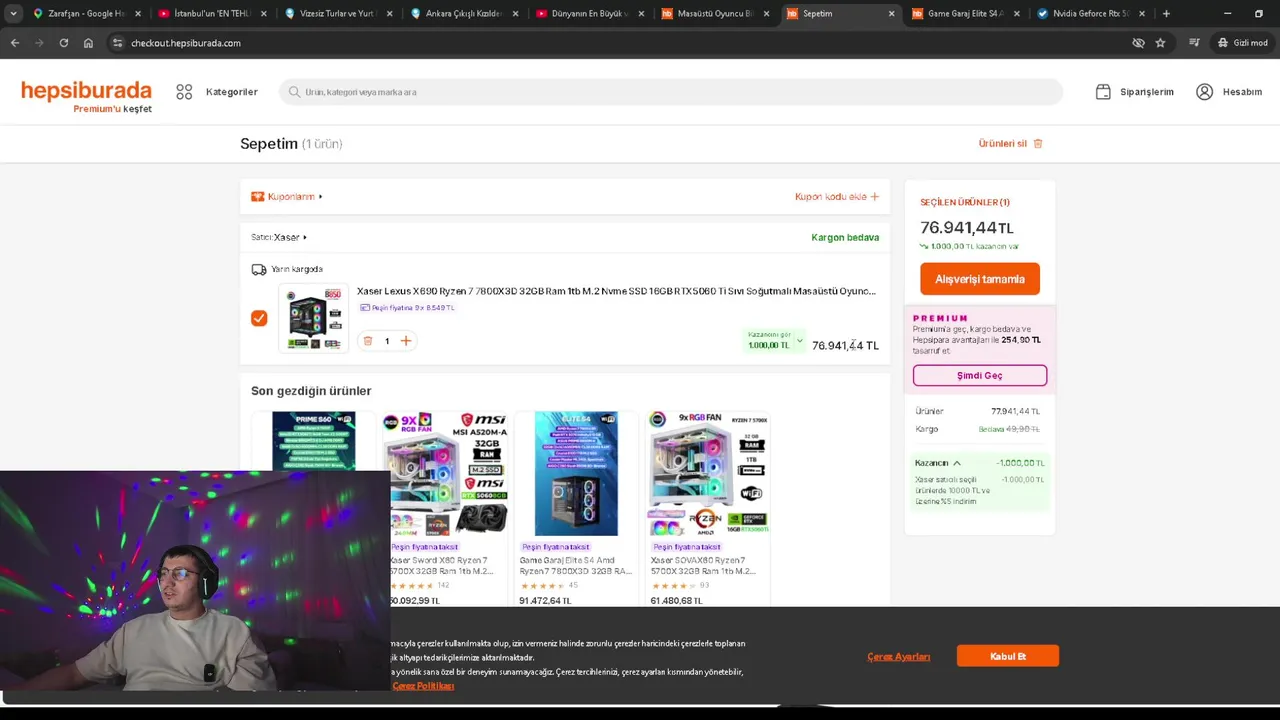Open the Xaser SOVAX80 product image
1280x720 pixels.
click(708, 473)
